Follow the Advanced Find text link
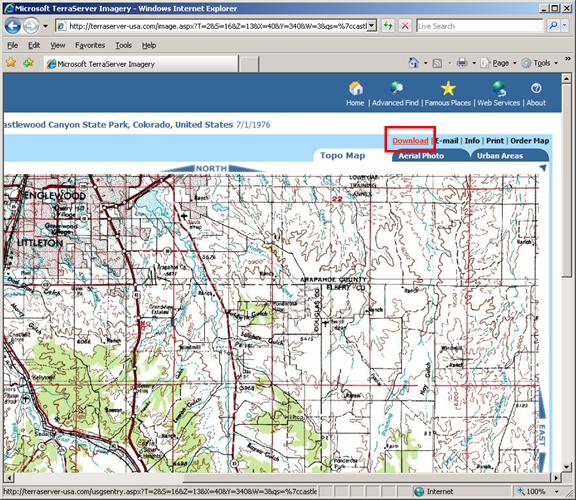Viewport: 576px width, 500px height. point(395,103)
